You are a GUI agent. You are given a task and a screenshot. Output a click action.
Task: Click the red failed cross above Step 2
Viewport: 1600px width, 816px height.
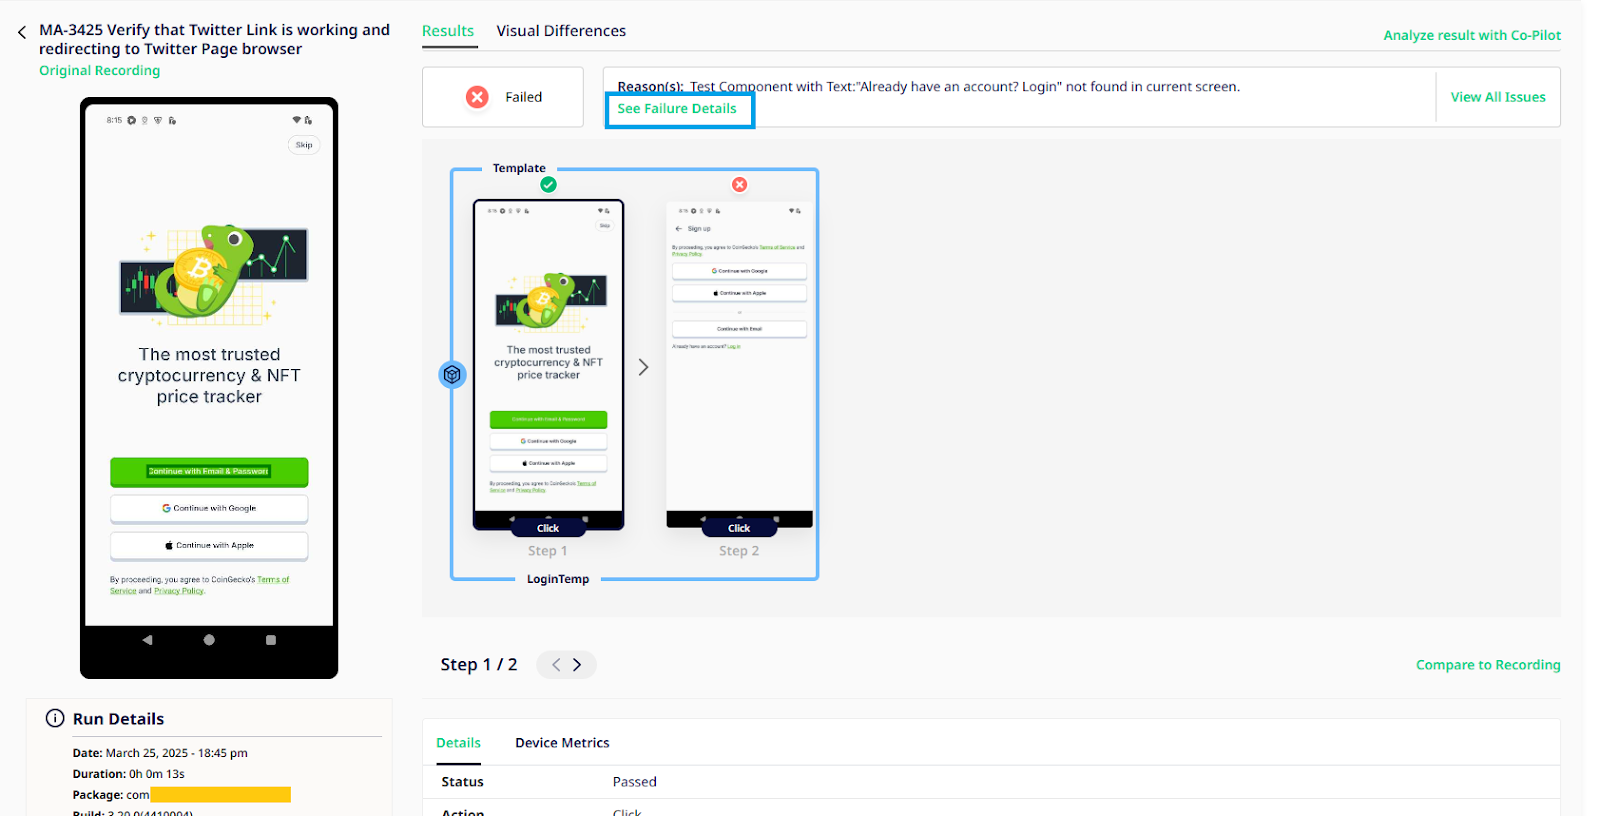(739, 184)
